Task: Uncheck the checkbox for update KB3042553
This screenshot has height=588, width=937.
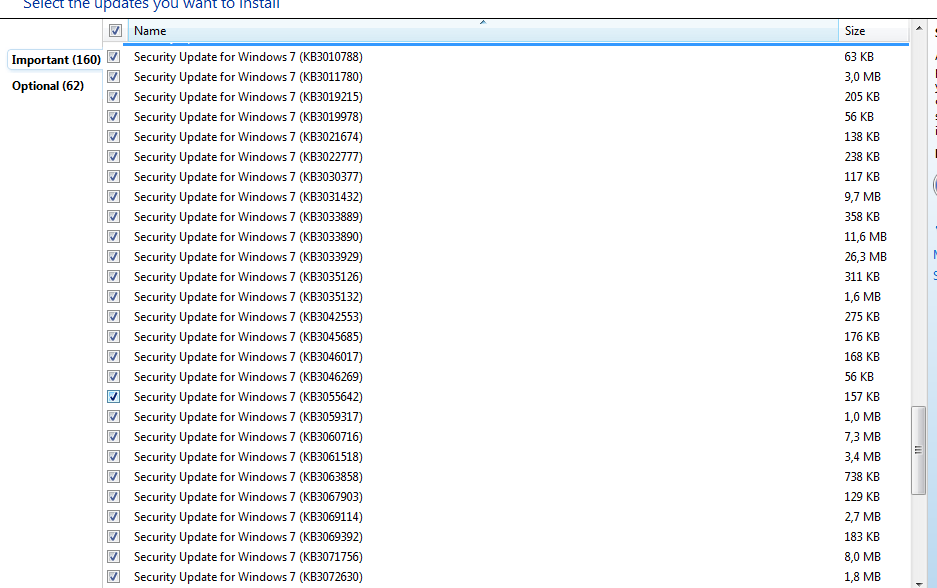Action: click(114, 317)
